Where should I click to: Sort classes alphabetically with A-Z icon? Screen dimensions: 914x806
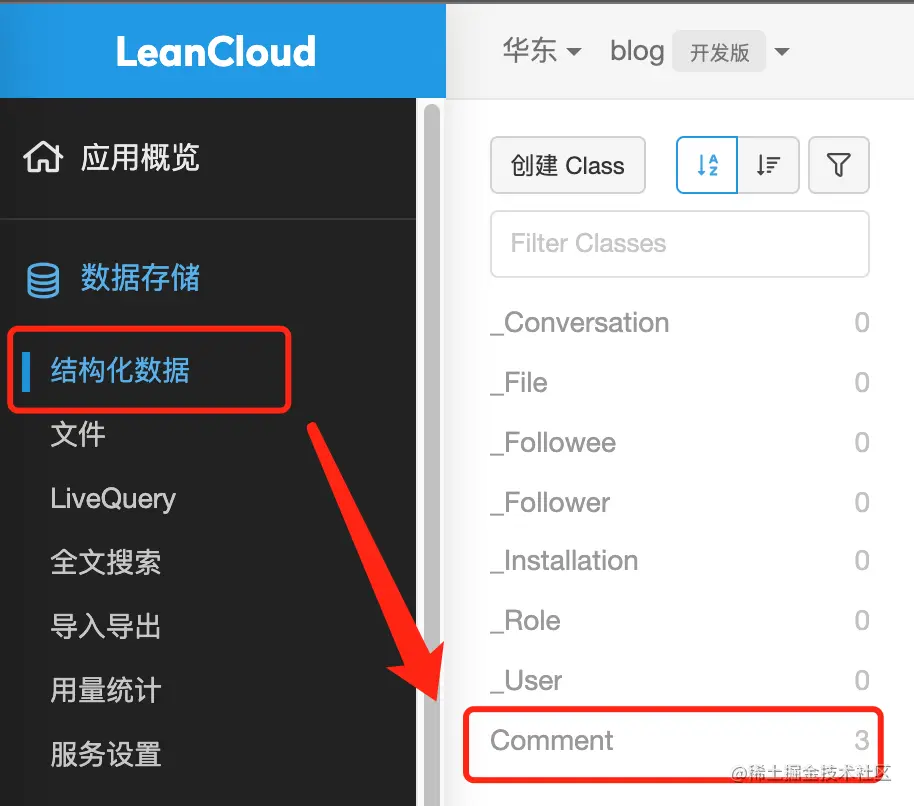(706, 165)
